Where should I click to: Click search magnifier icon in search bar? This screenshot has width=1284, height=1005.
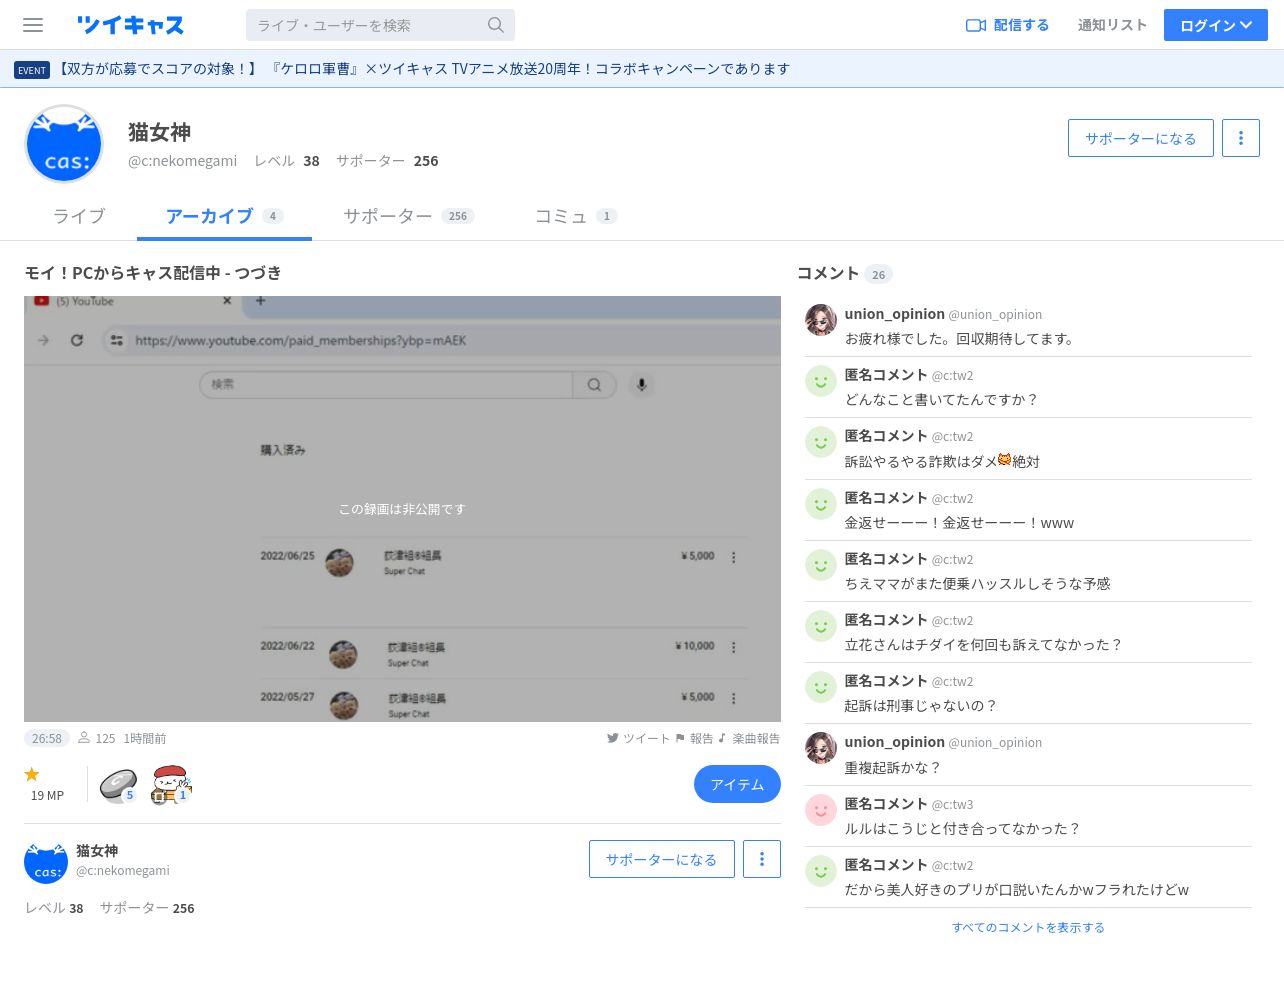495,25
